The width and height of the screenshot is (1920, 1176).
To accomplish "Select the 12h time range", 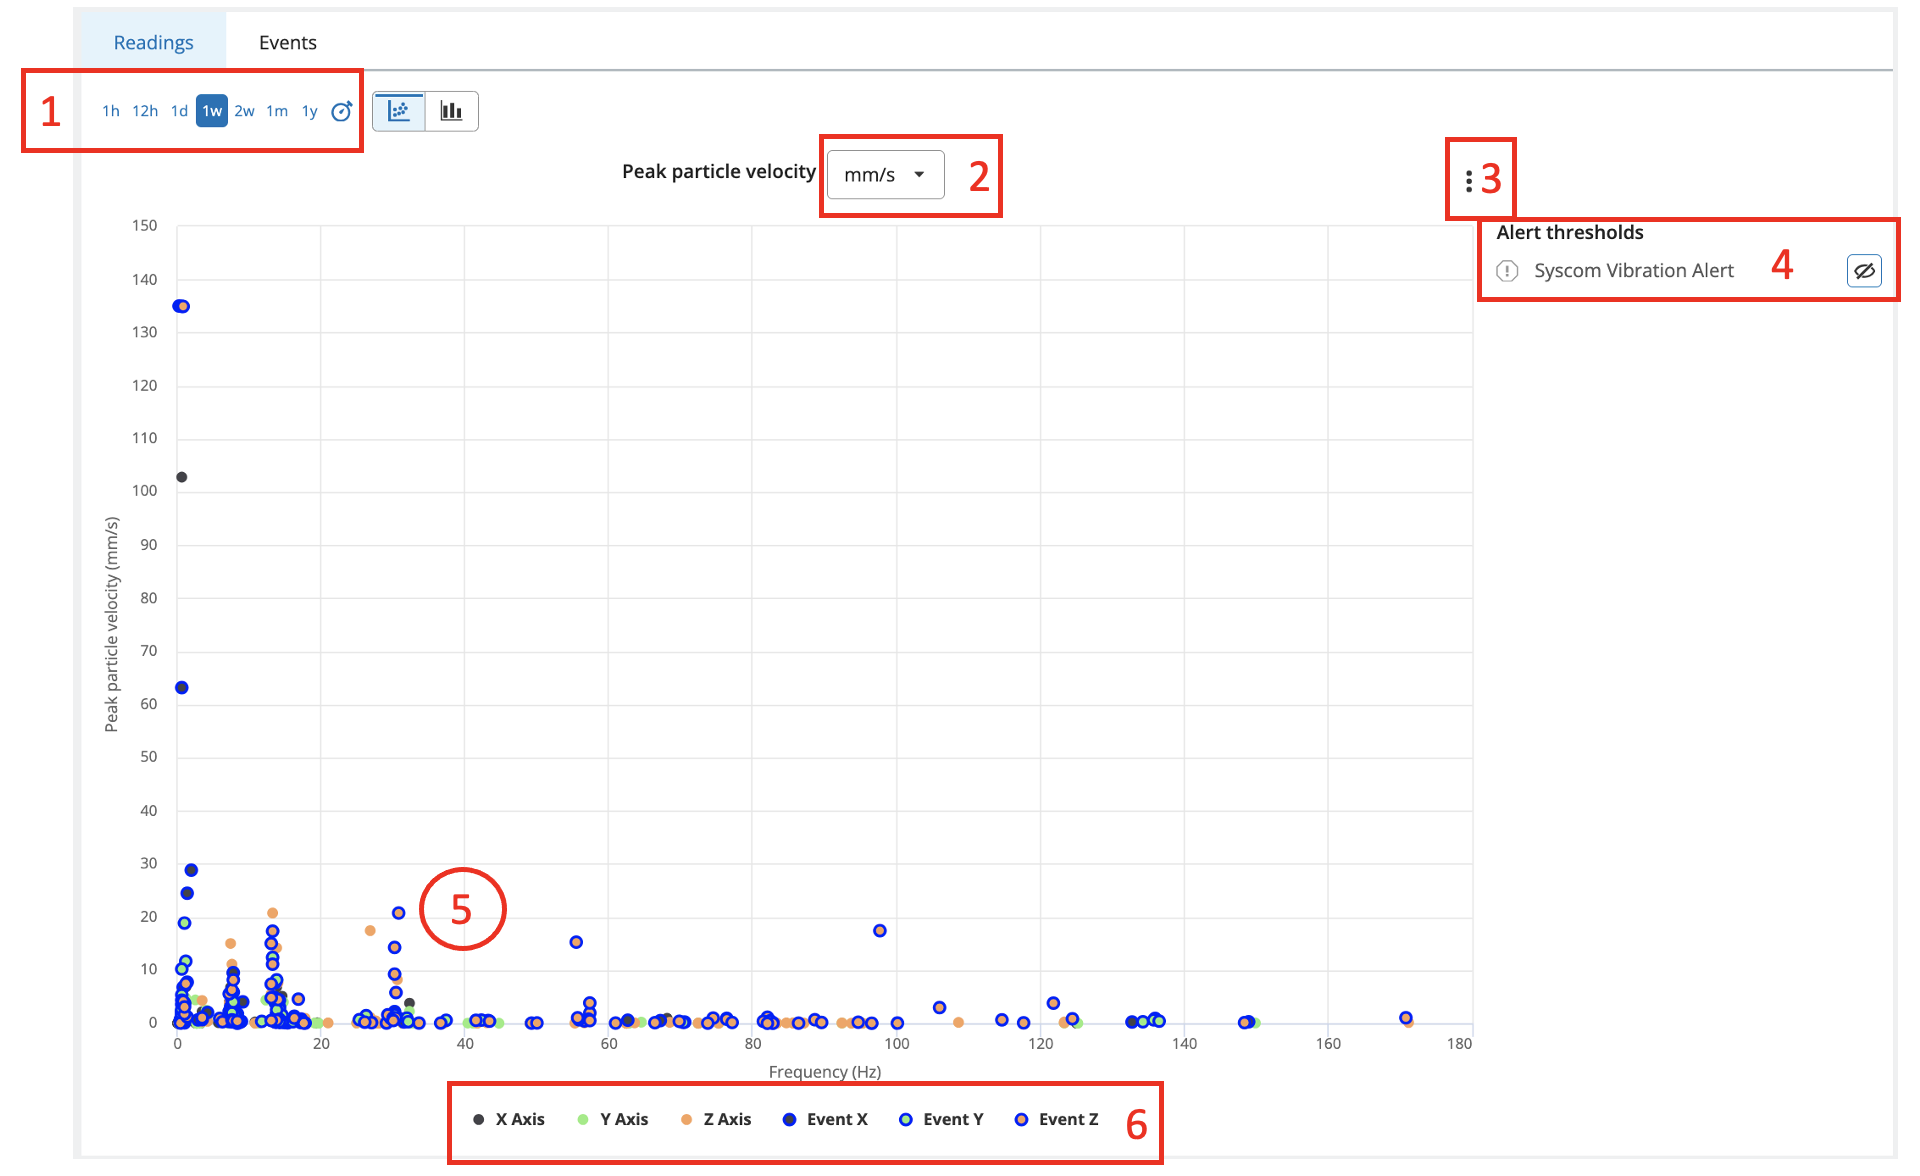I will (x=145, y=111).
